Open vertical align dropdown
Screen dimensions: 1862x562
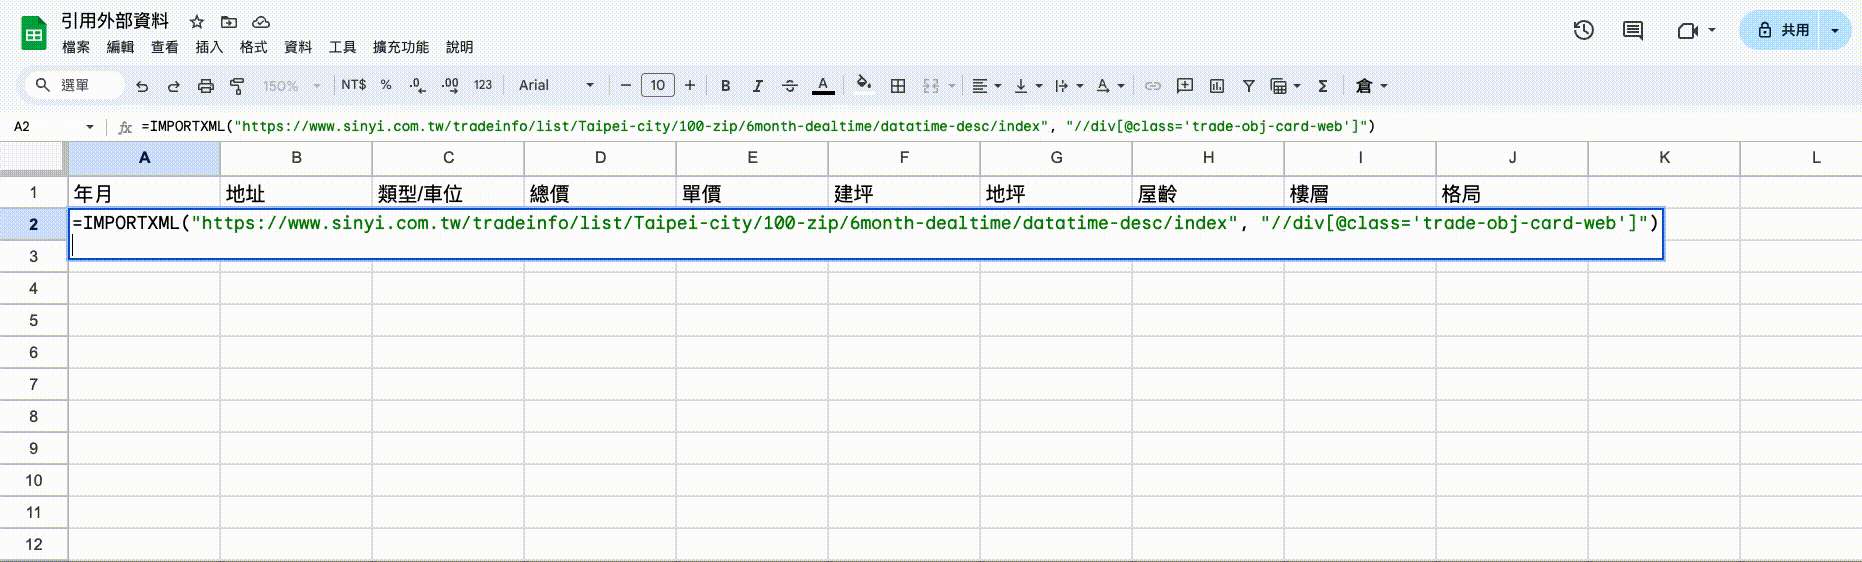pos(1028,86)
